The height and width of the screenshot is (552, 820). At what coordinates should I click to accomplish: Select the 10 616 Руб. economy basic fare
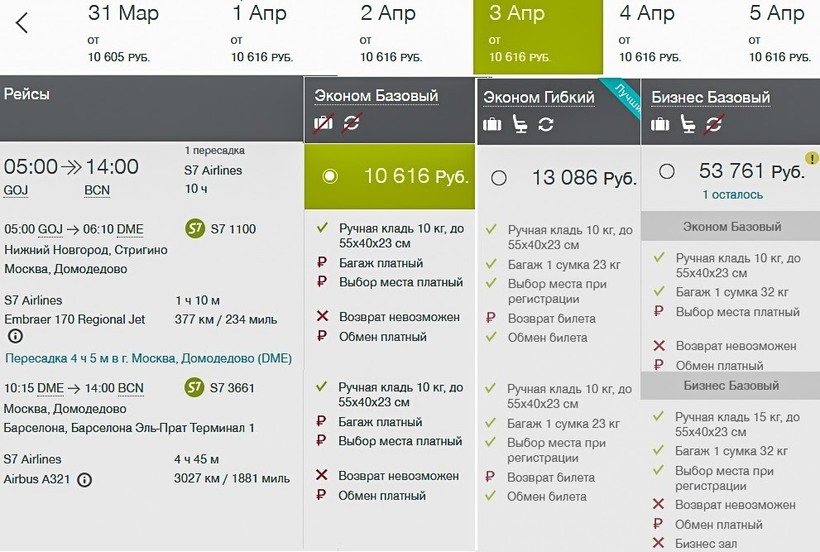(x=330, y=176)
